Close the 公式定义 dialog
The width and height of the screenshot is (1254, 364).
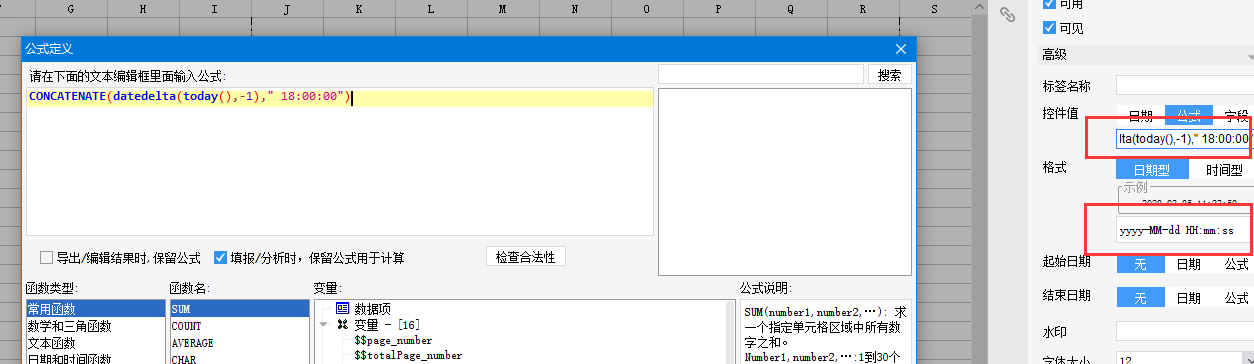[x=901, y=48]
